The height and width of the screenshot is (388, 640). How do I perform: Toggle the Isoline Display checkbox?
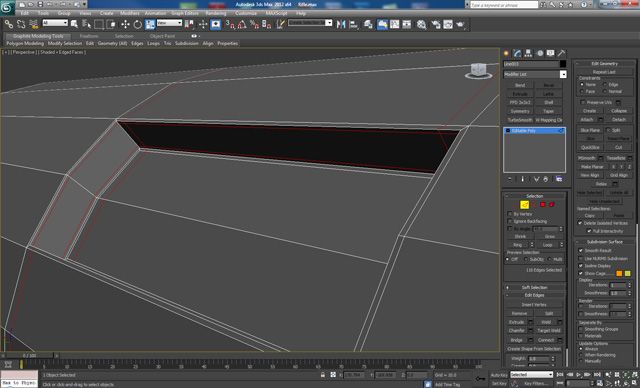point(581,266)
